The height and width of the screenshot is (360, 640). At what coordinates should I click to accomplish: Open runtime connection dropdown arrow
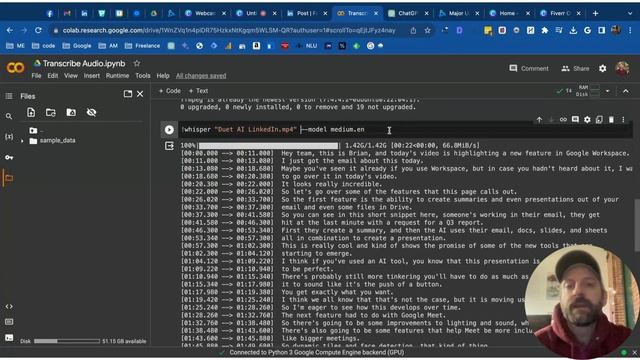coord(608,91)
